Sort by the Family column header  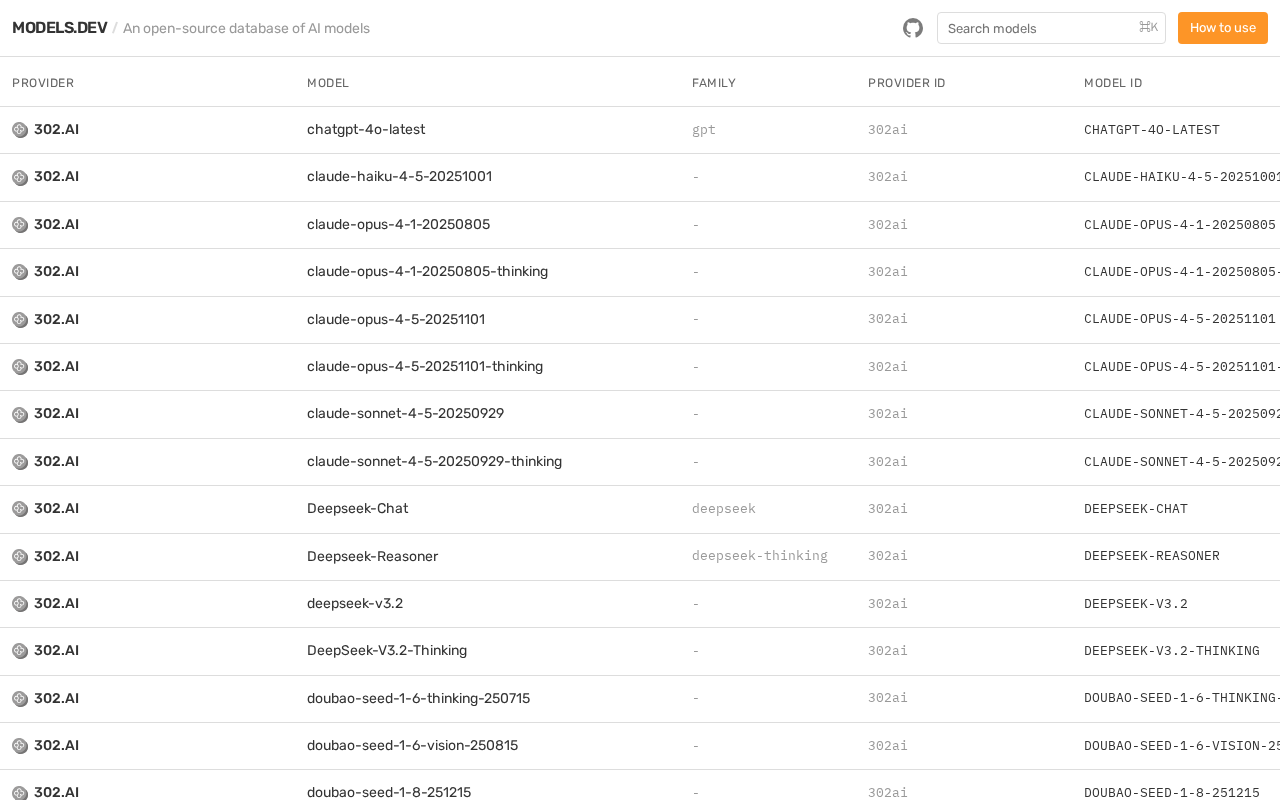pyautogui.click(x=714, y=83)
